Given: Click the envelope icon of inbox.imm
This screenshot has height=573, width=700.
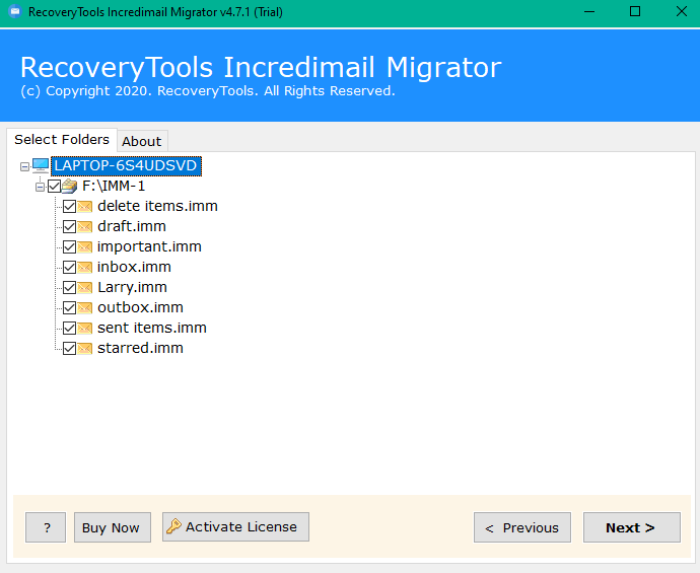Looking at the screenshot, I should click(x=84, y=267).
